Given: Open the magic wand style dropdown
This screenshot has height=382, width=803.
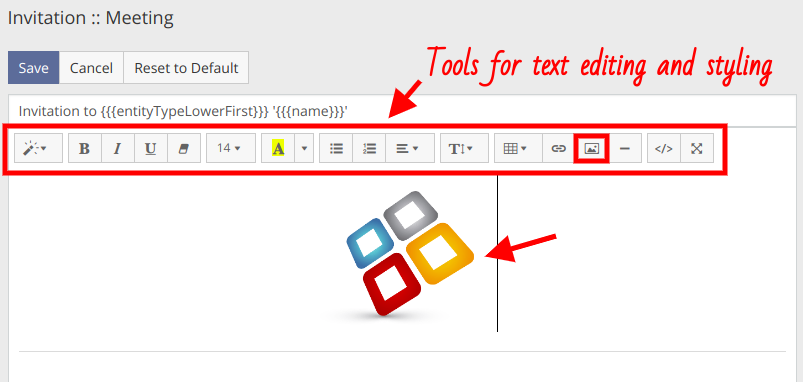Looking at the screenshot, I should pos(38,148).
